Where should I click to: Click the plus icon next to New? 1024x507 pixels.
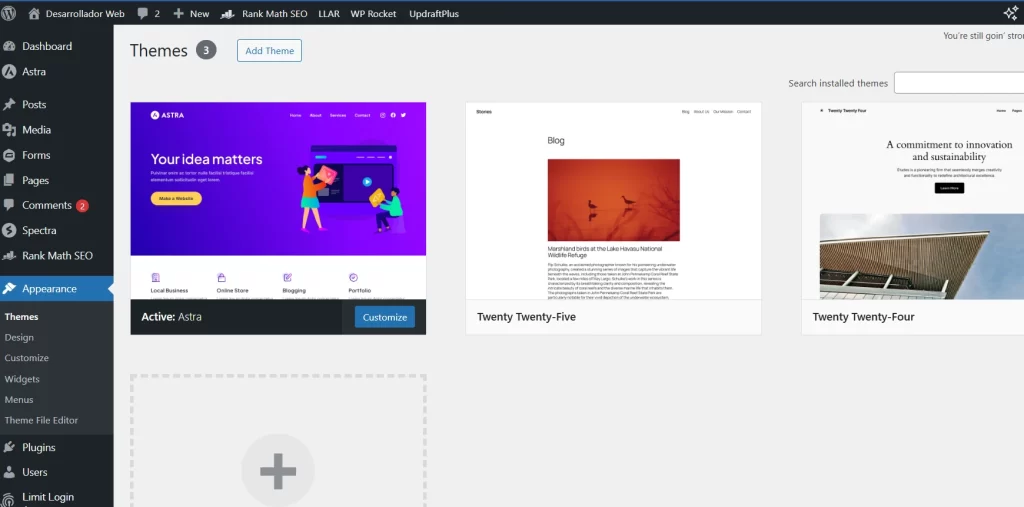pos(178,13)
